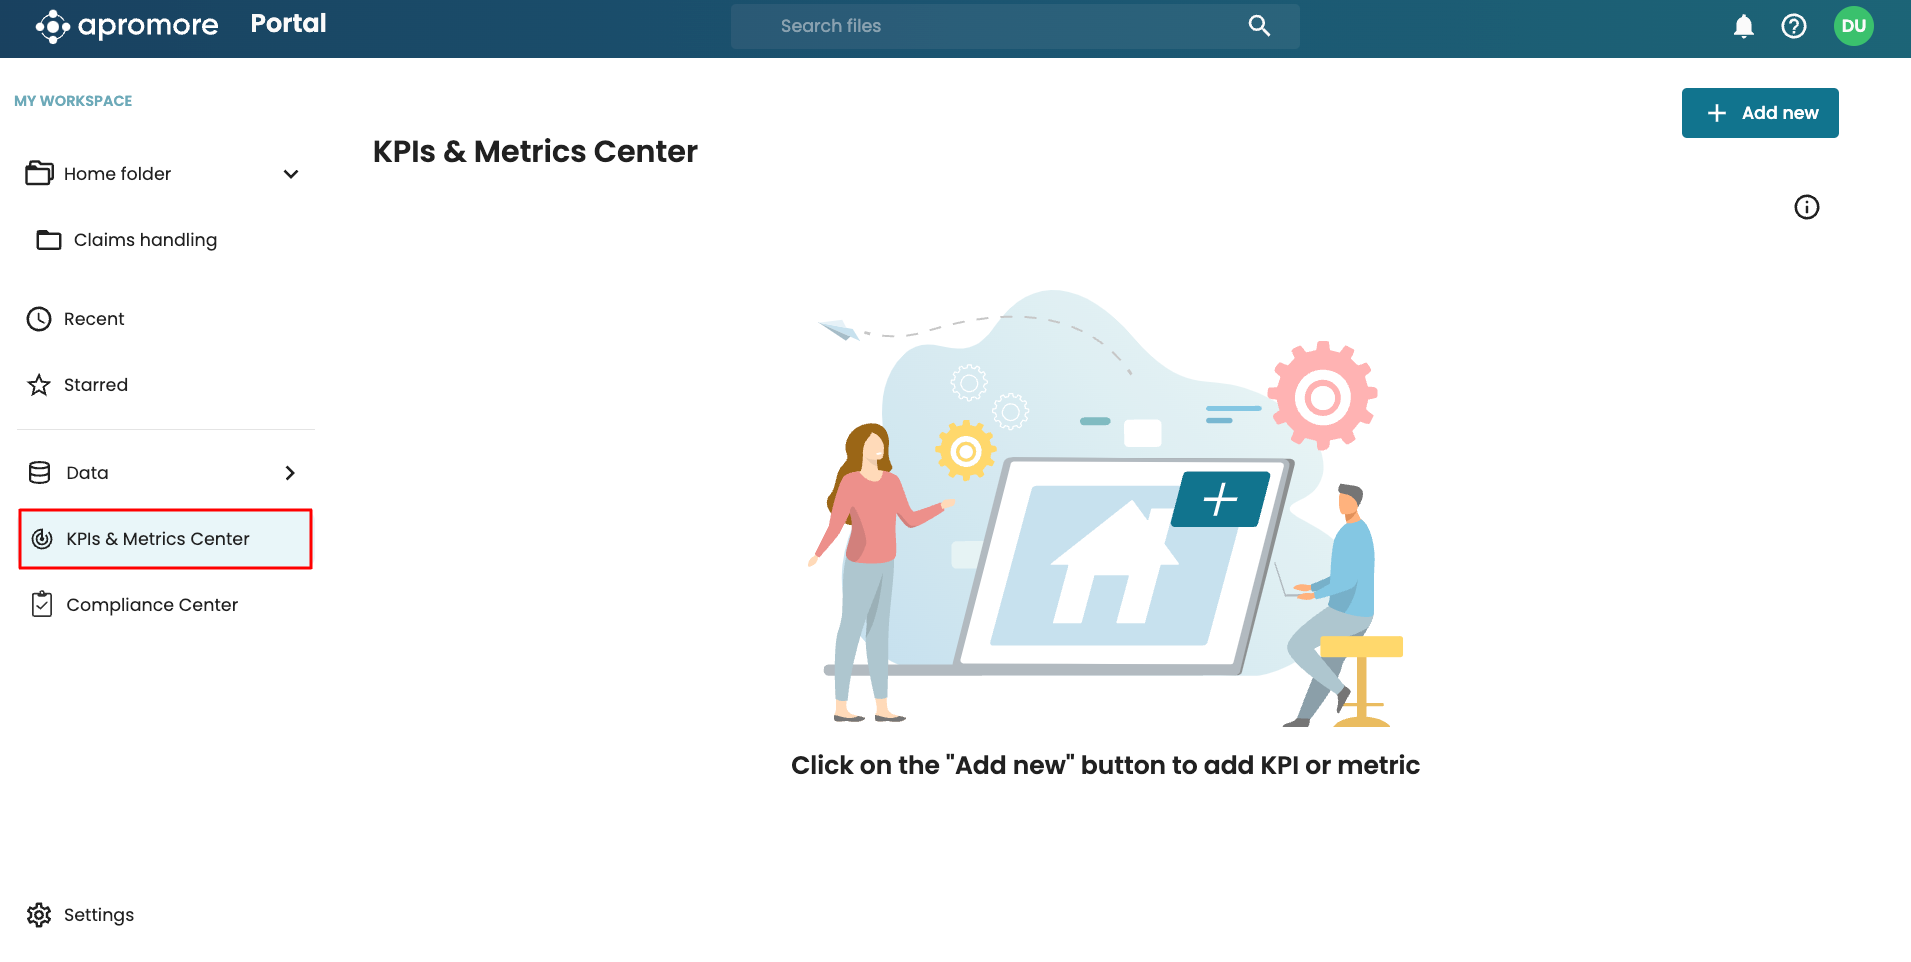1911x962 pixels.
Task: Click the Starred star icon
Action: 39,385
